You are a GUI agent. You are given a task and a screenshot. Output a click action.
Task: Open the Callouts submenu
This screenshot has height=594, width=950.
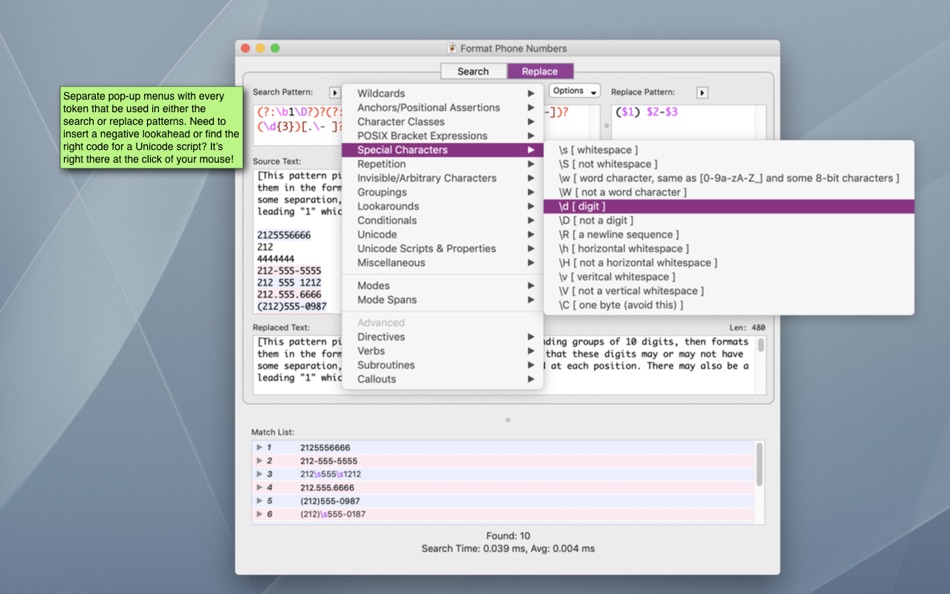pyautogui.click(x=442, y=379)
